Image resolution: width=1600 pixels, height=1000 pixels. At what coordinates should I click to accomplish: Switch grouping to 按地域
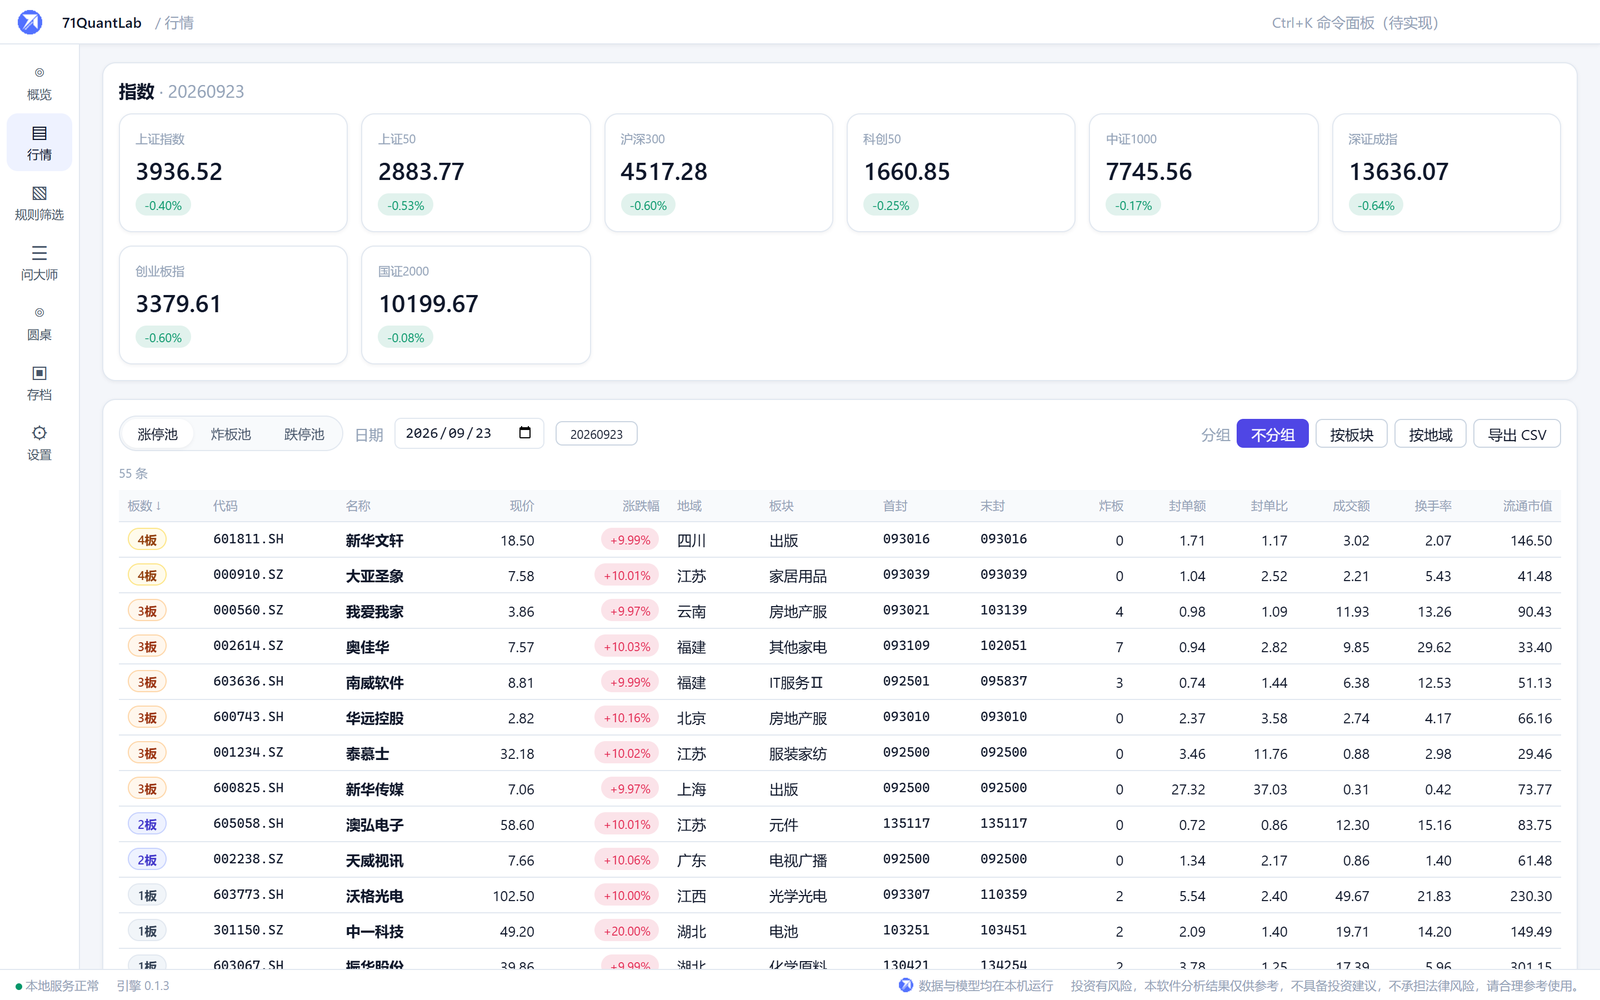(x=1430, y=434)
